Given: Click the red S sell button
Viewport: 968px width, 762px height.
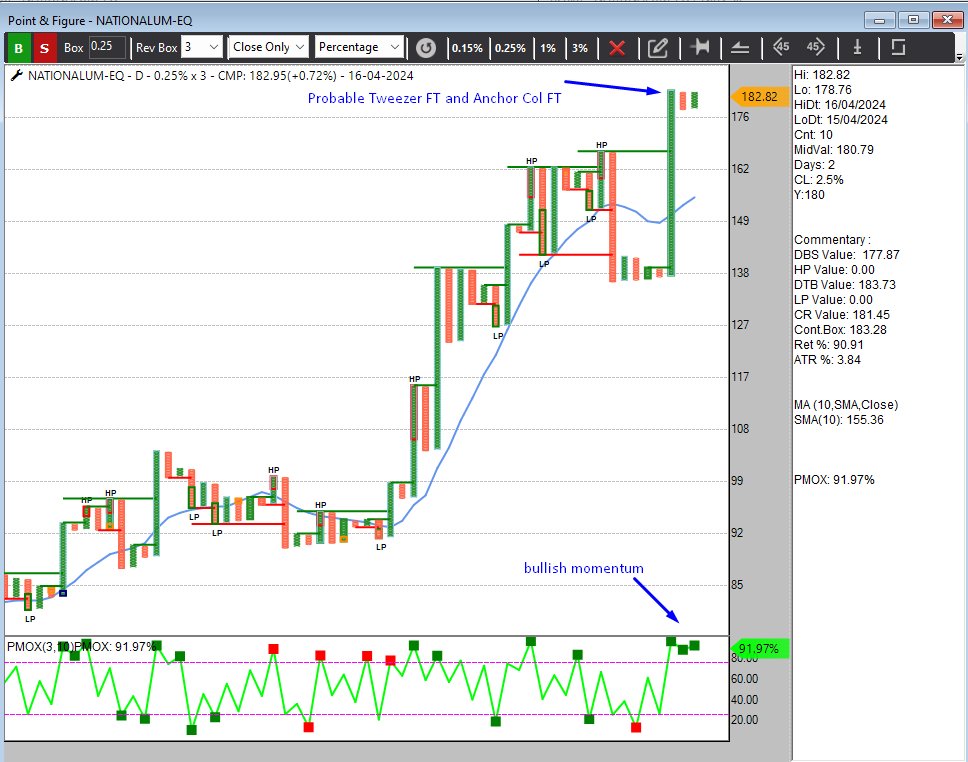Looking at the screenshot, I should 44,48.
